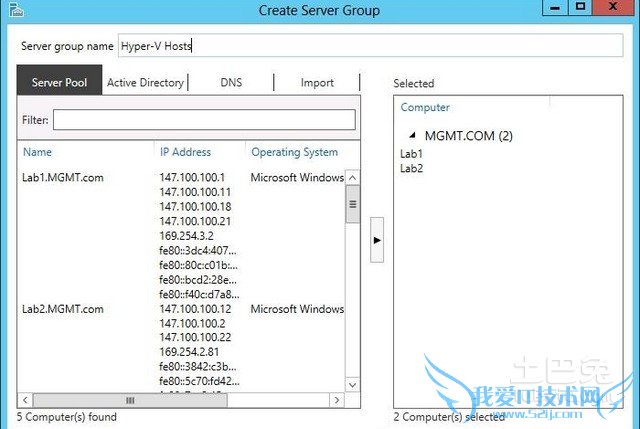Click the horizontal scrollbar thumb in server list
Viewport: 640px width, 429px height.
click(130, 400)
